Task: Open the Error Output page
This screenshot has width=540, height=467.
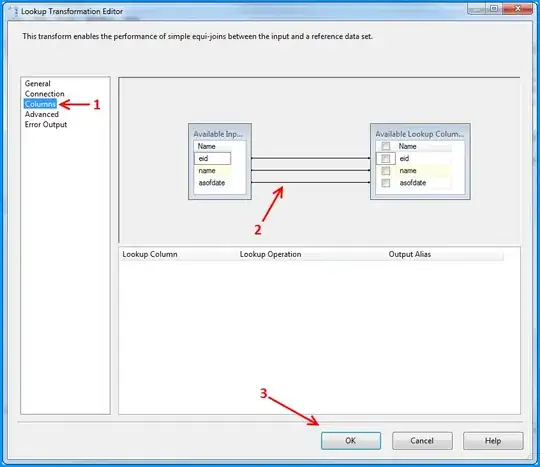Action: tap(46, 125)
